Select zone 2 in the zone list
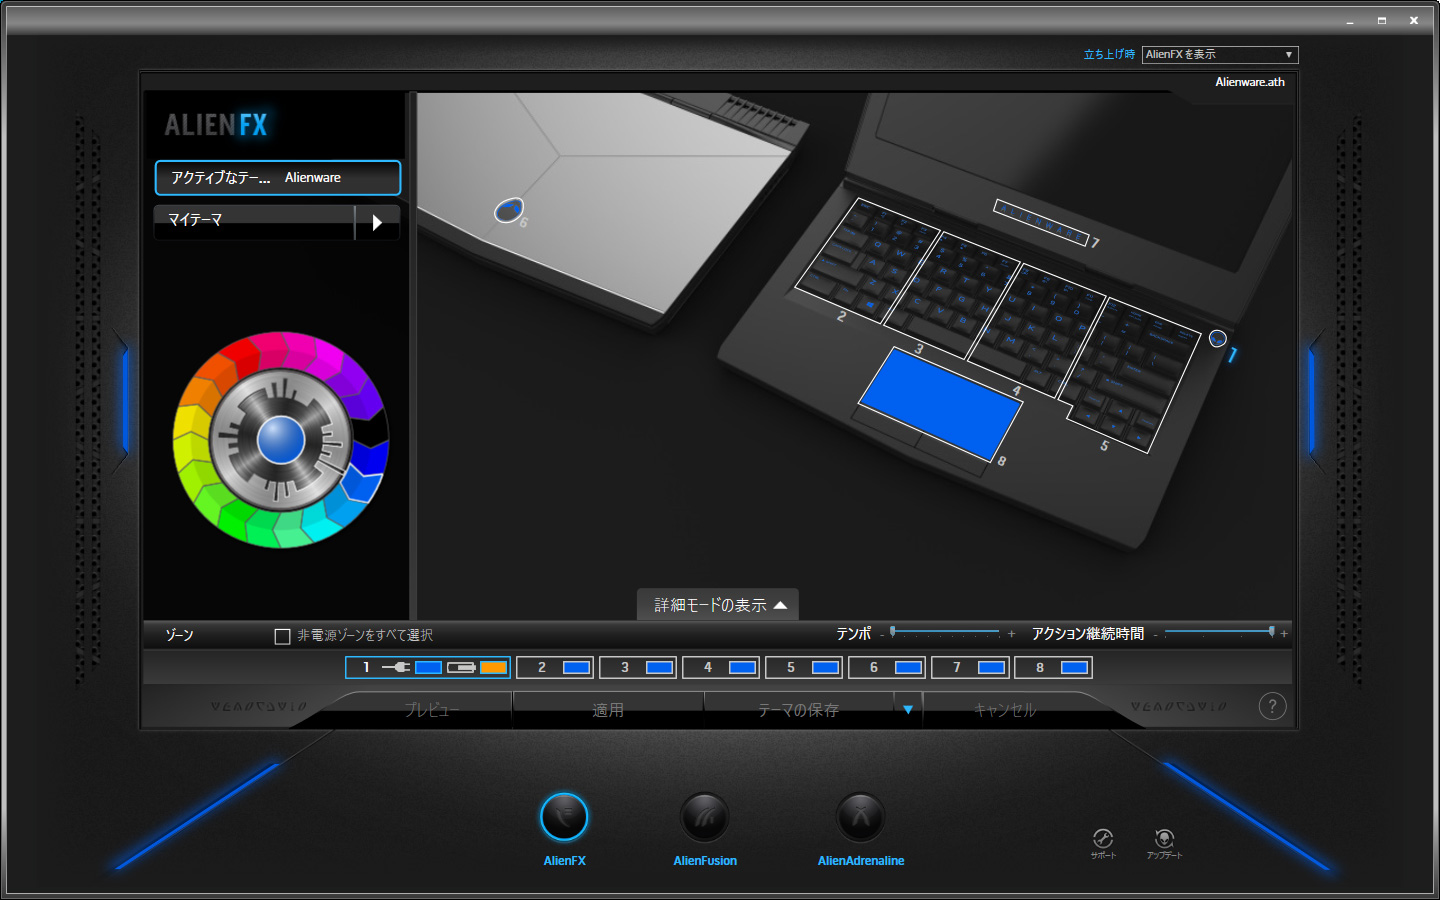1440x900 pixels. pyautogui.click(x=555, y=667)
